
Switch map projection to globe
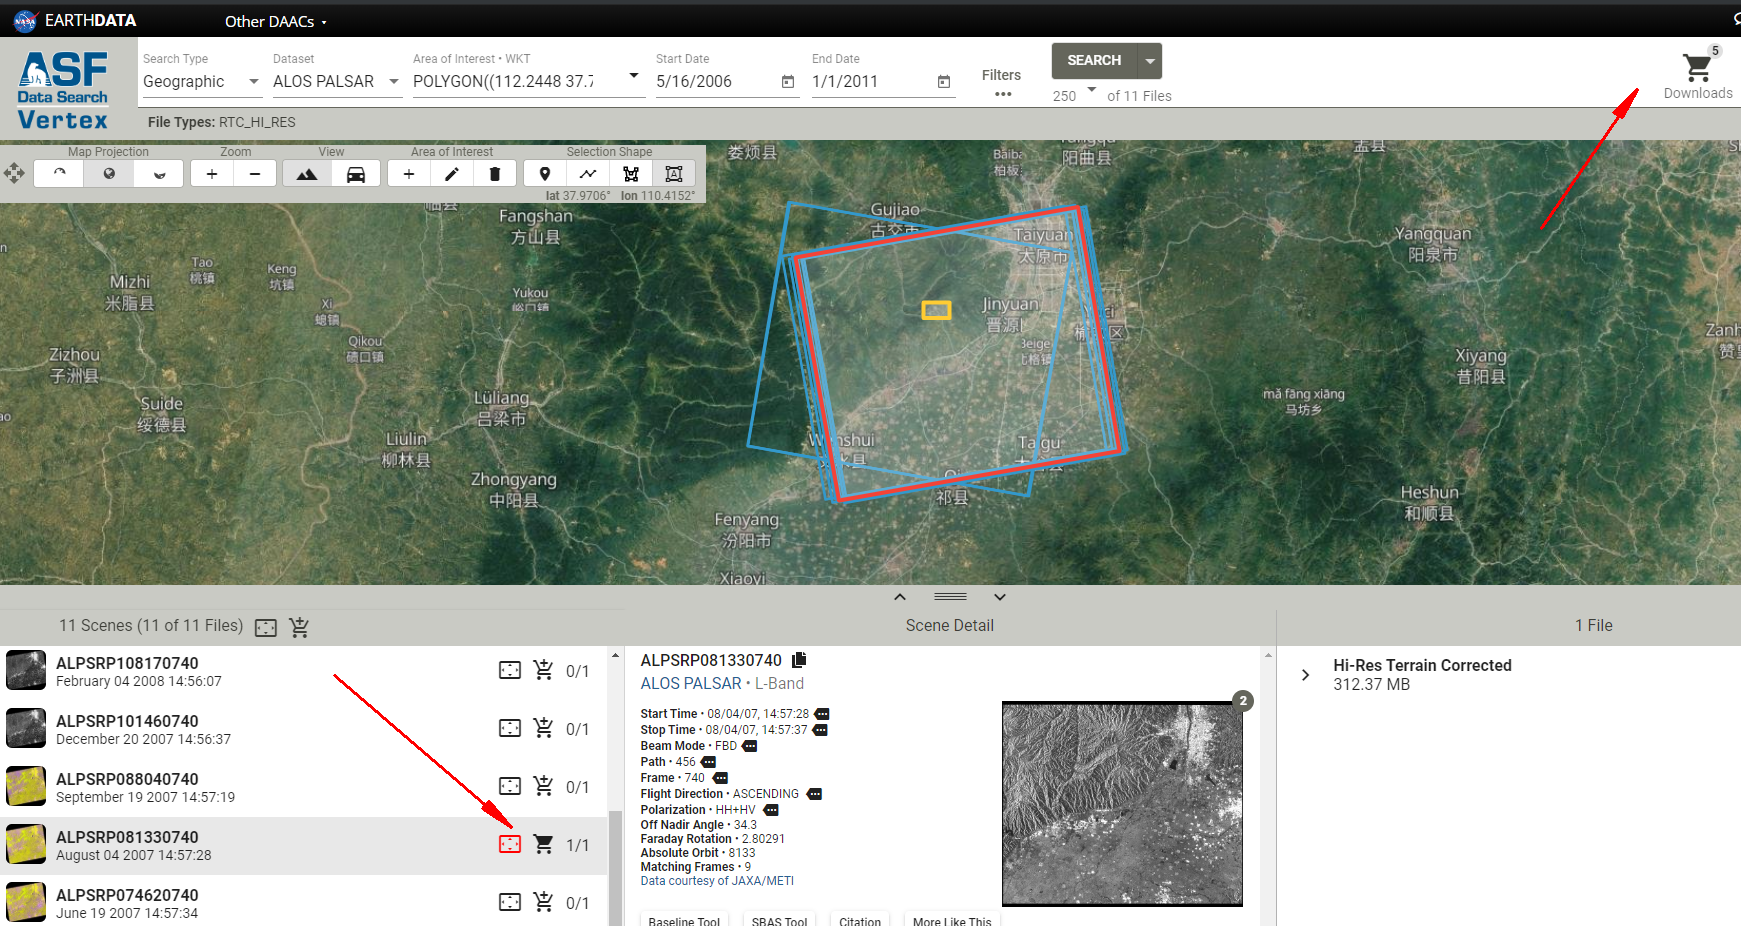(108, 173)
